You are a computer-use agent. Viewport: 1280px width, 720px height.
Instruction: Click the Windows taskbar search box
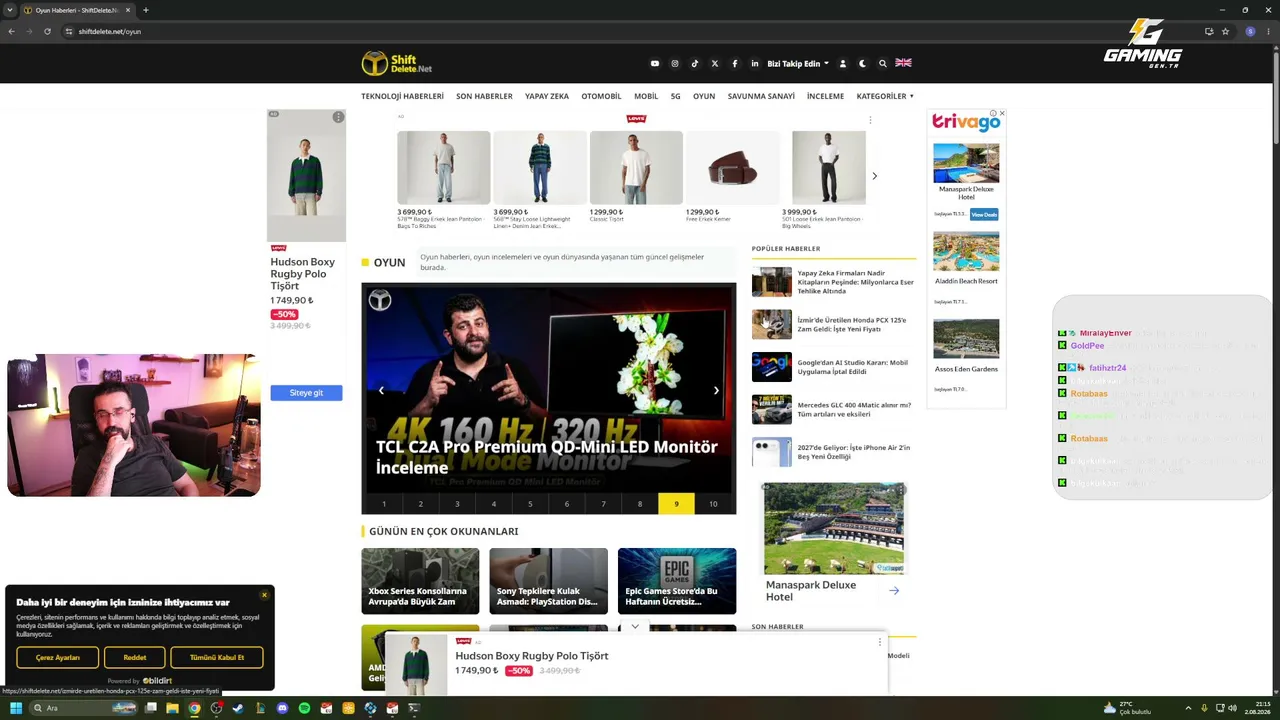click(x=84, y=708)
